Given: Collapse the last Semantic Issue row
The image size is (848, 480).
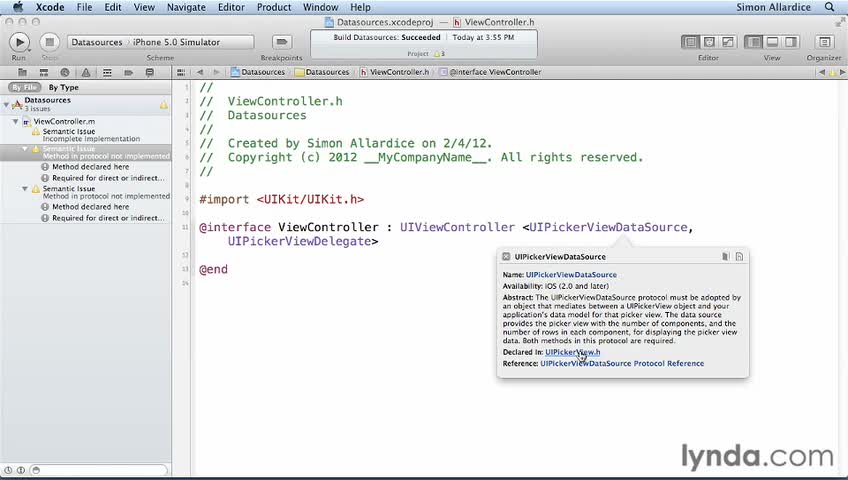Looking at the screenshot, I should pos(25,189).
